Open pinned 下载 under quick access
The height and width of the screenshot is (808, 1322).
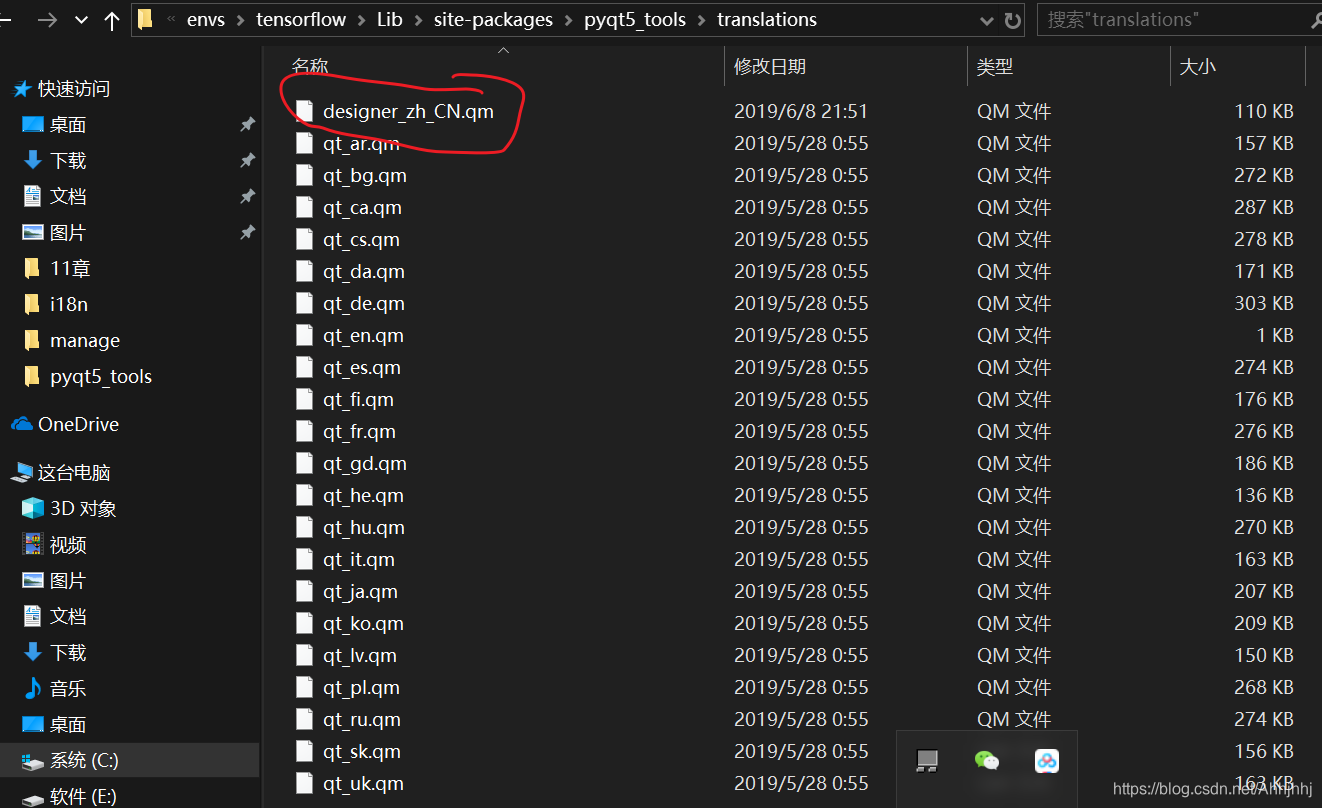pyautogui.click(x=68, y=161)
